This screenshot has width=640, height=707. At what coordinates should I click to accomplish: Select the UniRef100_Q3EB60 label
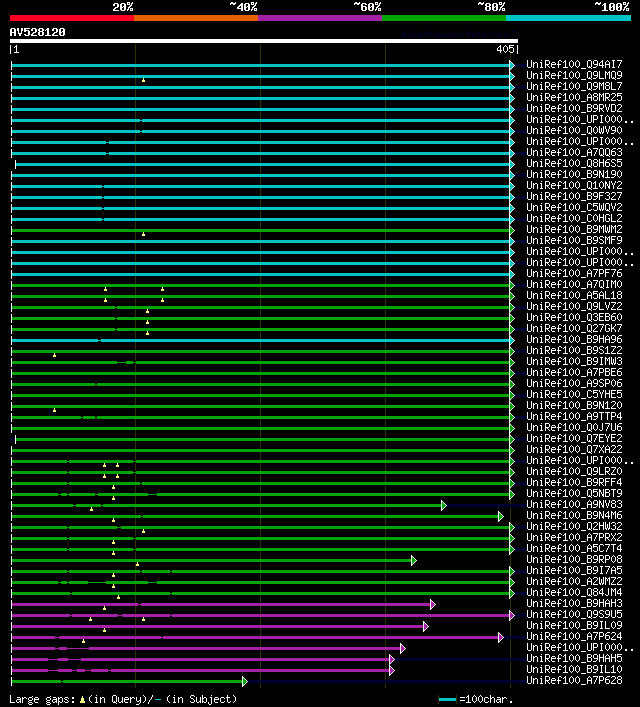pos(574,317)
